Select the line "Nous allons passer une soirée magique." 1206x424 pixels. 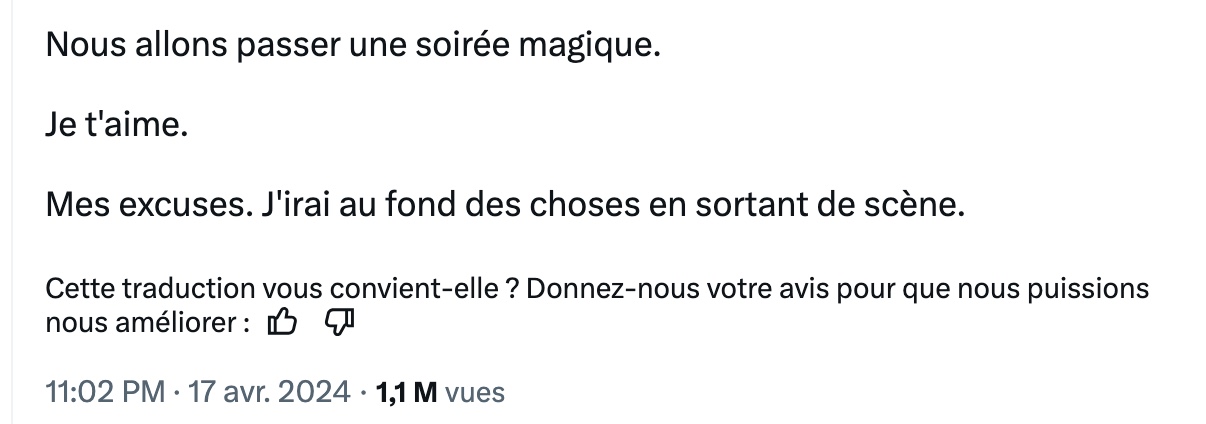tap(354, 47)
